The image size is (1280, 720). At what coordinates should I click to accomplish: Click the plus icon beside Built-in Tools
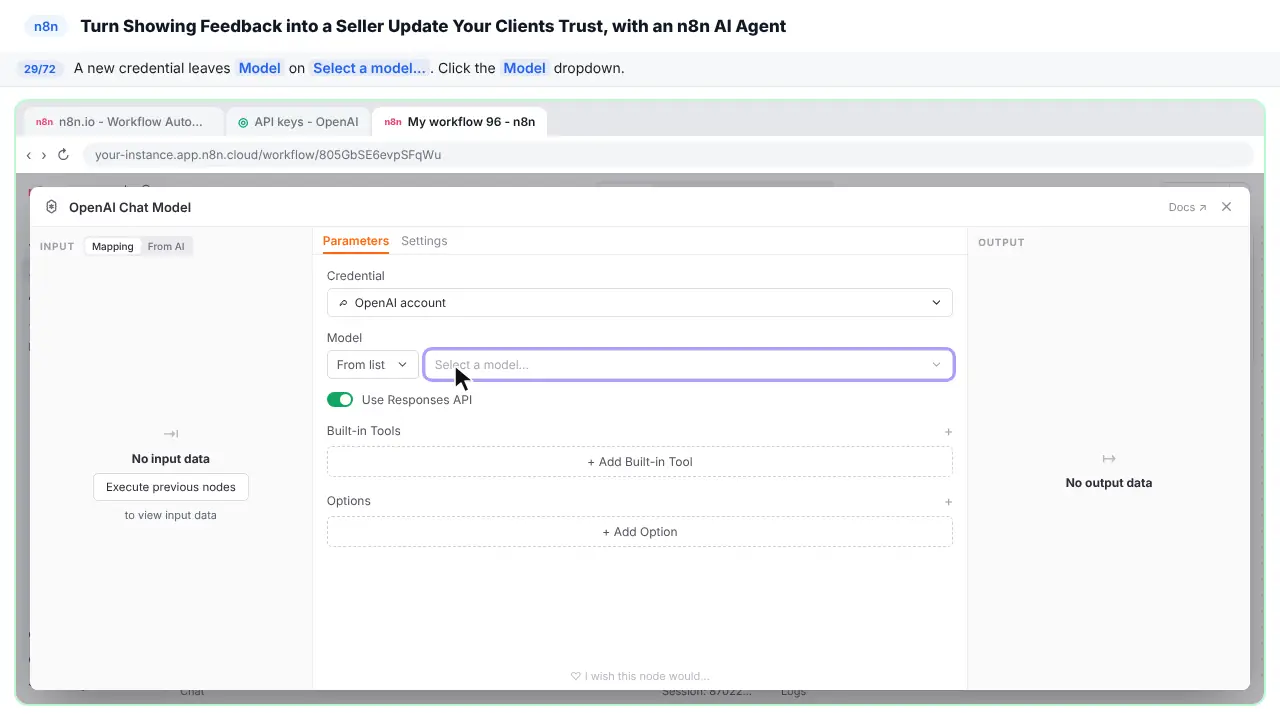[x=948, y=432]
